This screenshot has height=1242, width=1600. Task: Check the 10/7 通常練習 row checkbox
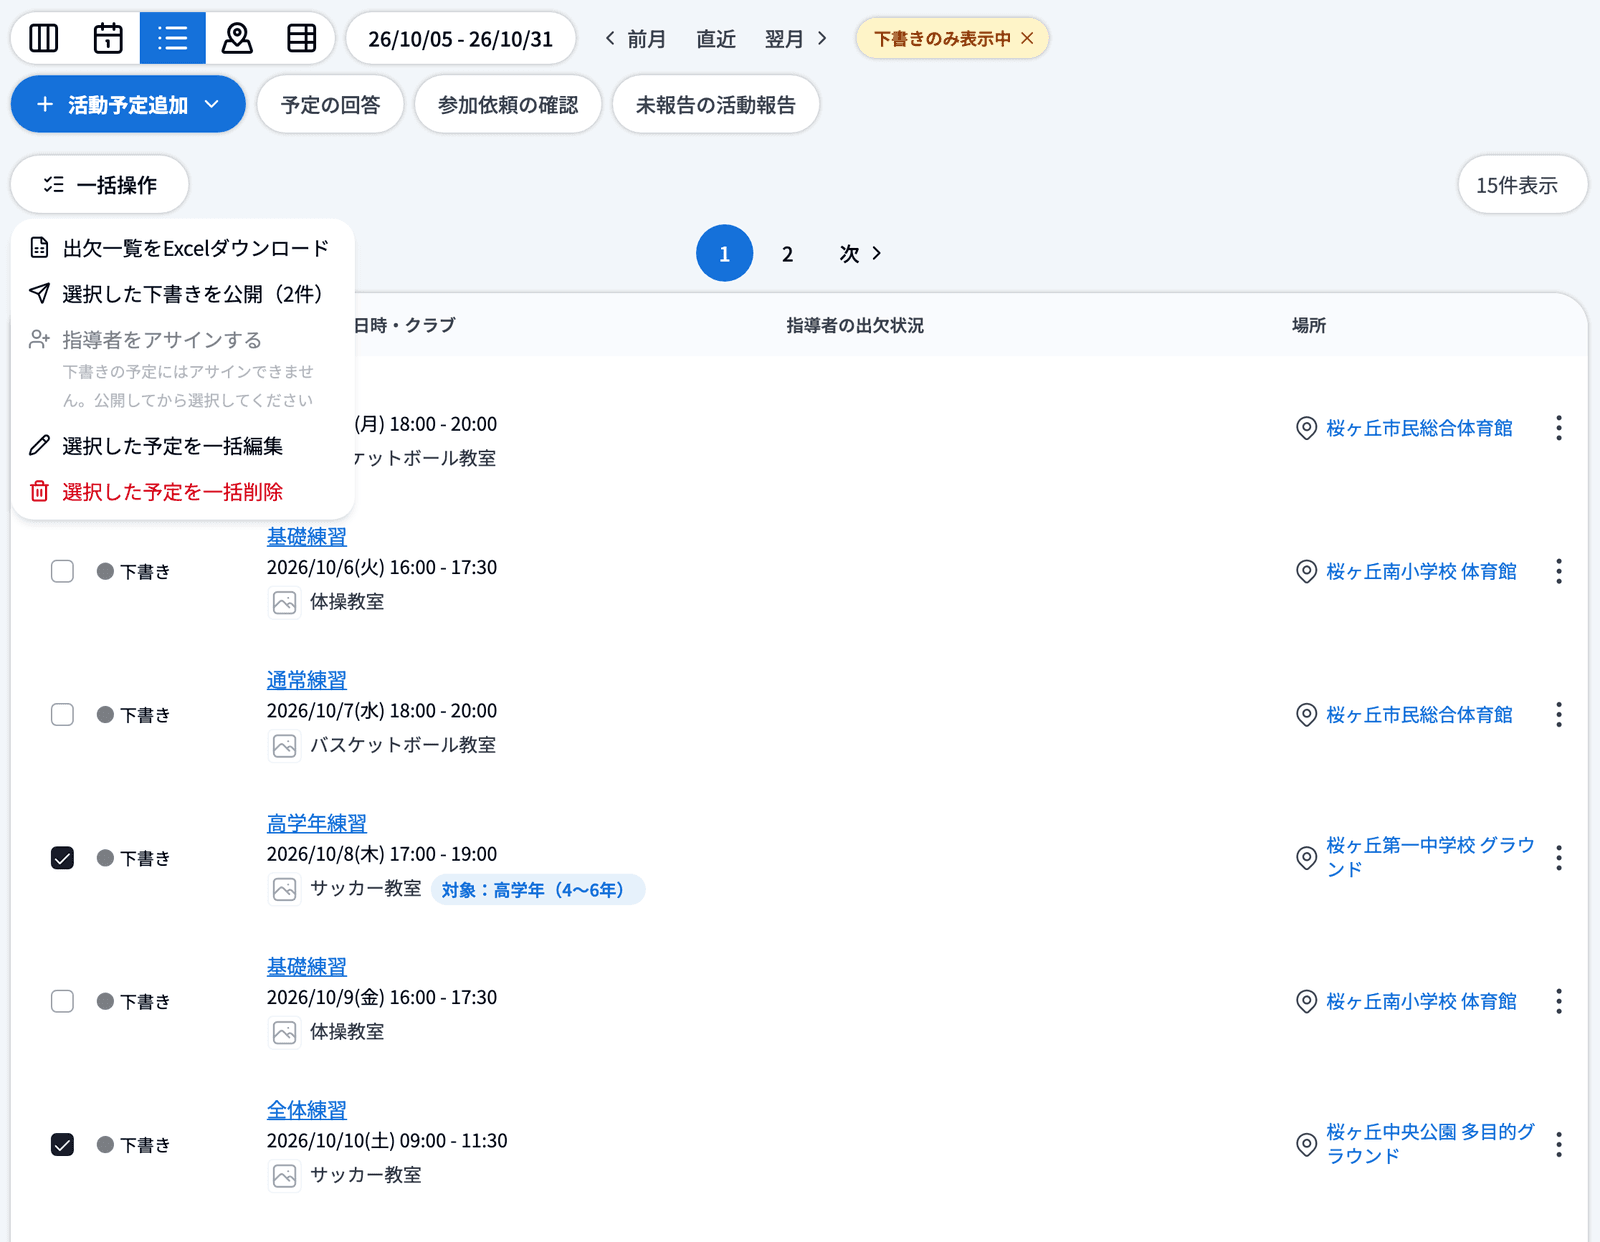62,714
